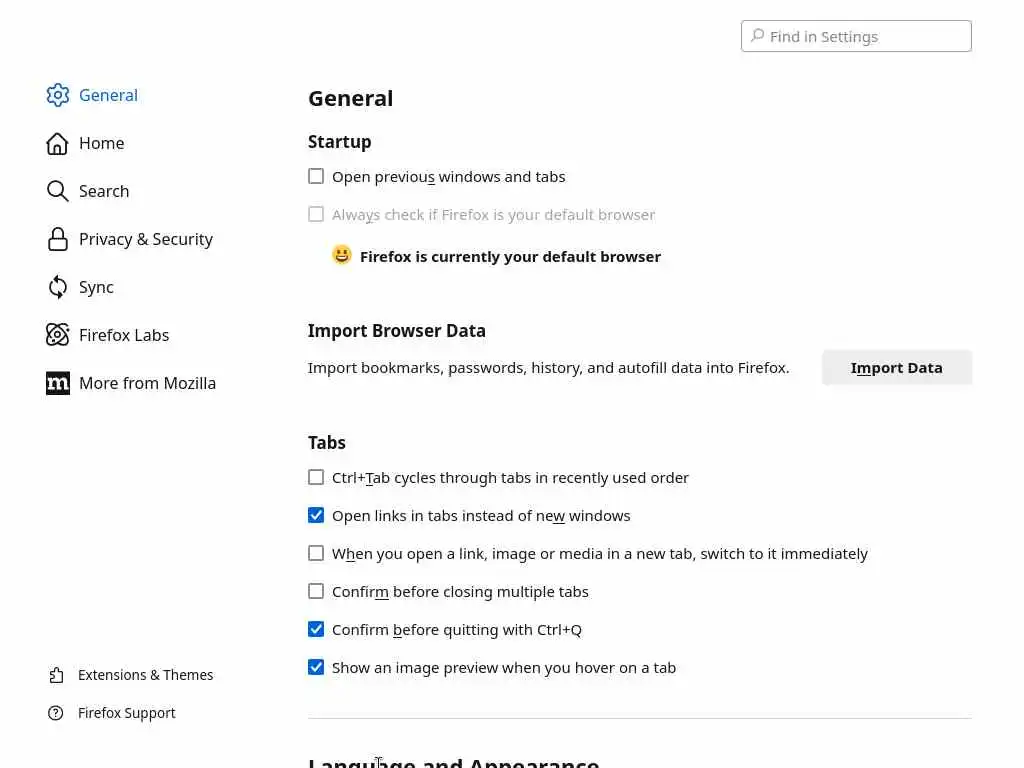Screen dimensions: 1024x768
Task: Enable Confirm before closing multiple tabs
Action: click(x=316, y=592)
